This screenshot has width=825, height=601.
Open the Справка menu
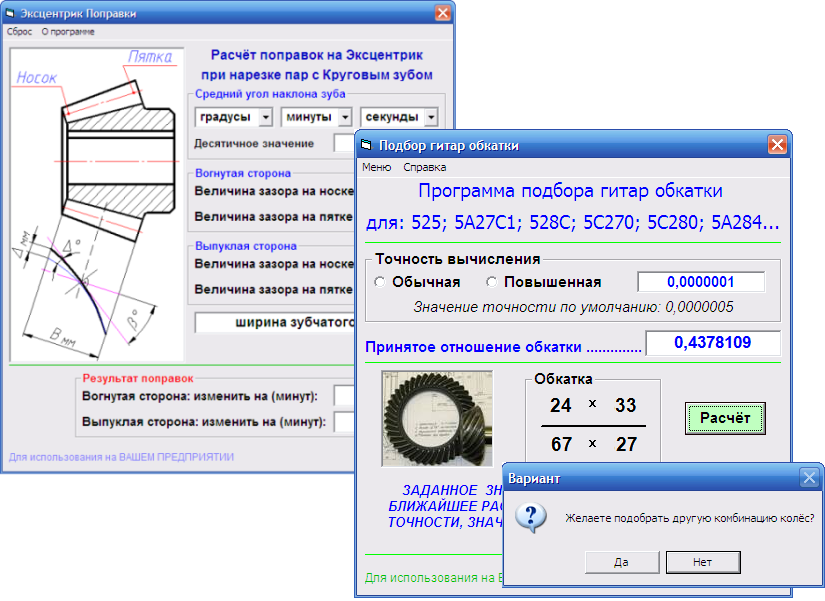(x=424, y=167)
